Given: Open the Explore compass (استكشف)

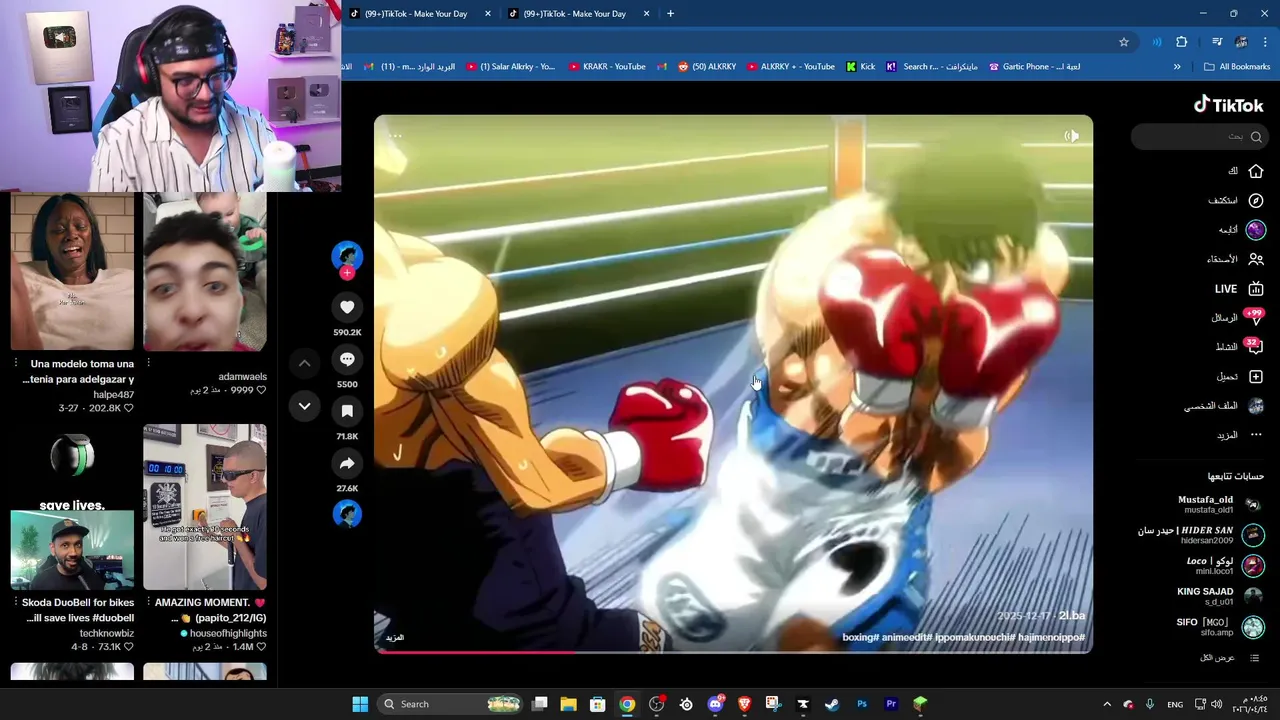Looking at the screenshot, I should (x=1256, y=200).
